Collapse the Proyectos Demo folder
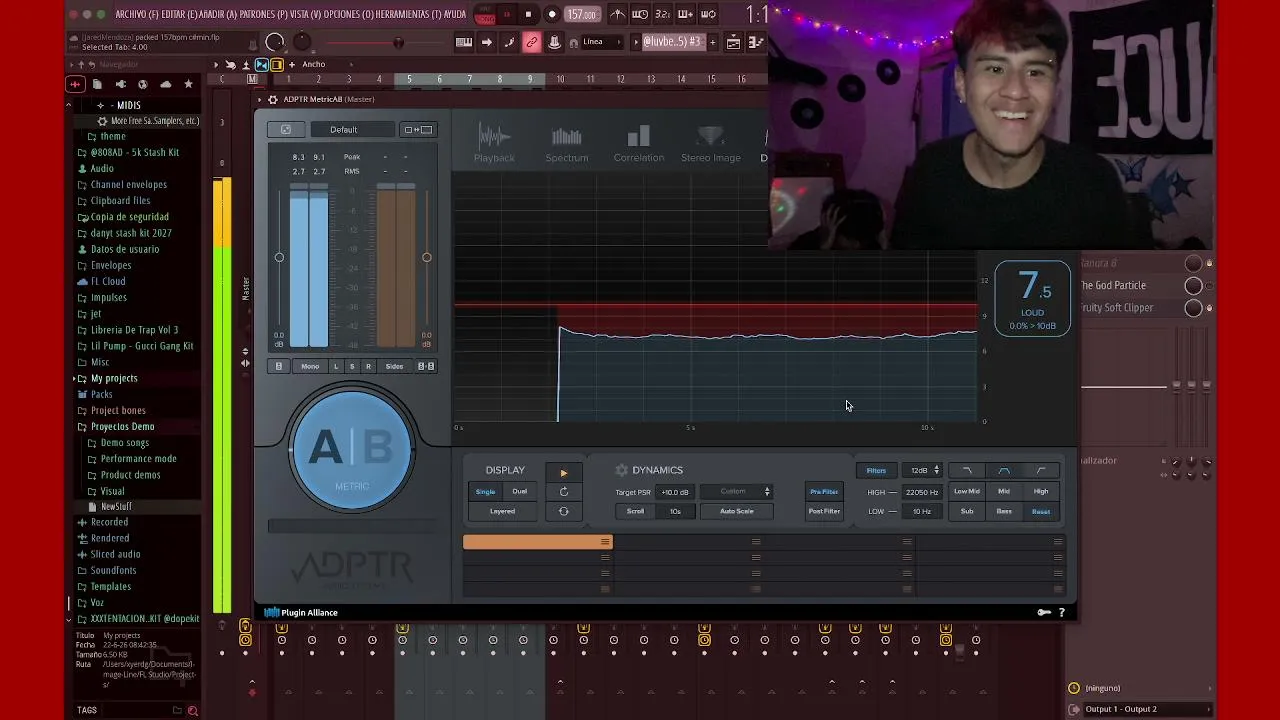Screen dimensions: 1280x720 click(122, 426)
